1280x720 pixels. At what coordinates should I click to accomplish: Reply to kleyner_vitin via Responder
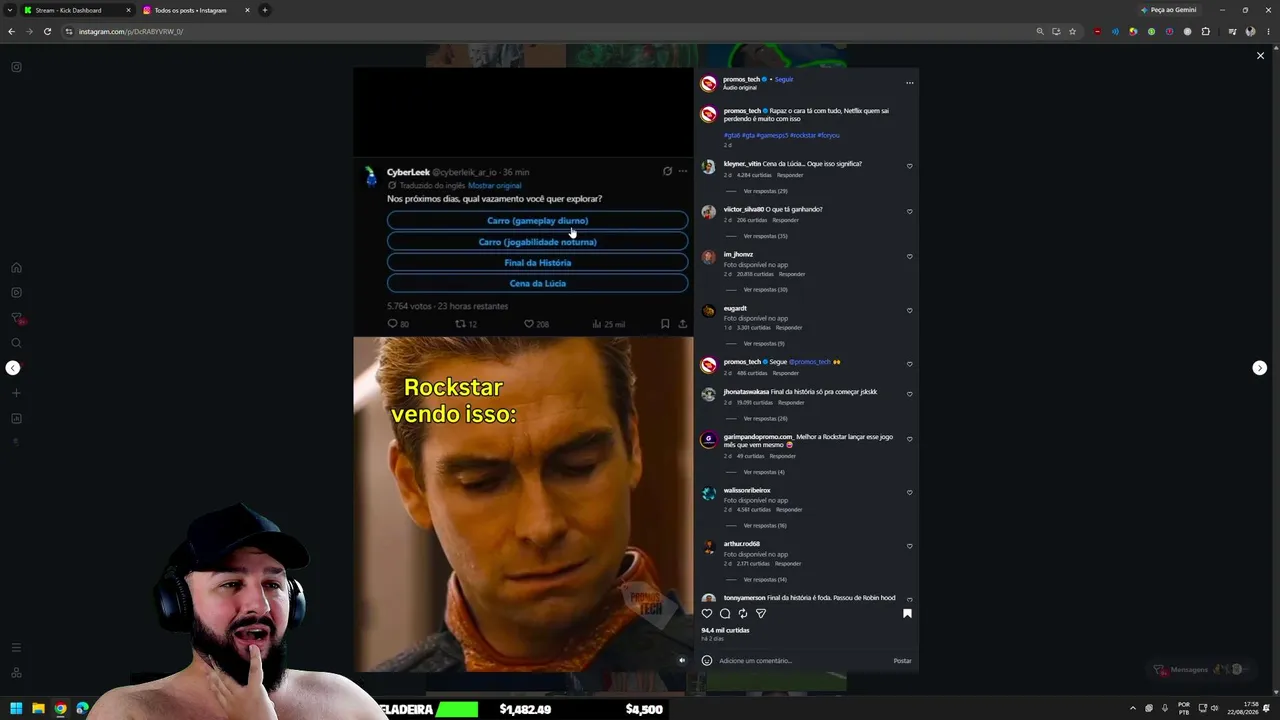790,175
